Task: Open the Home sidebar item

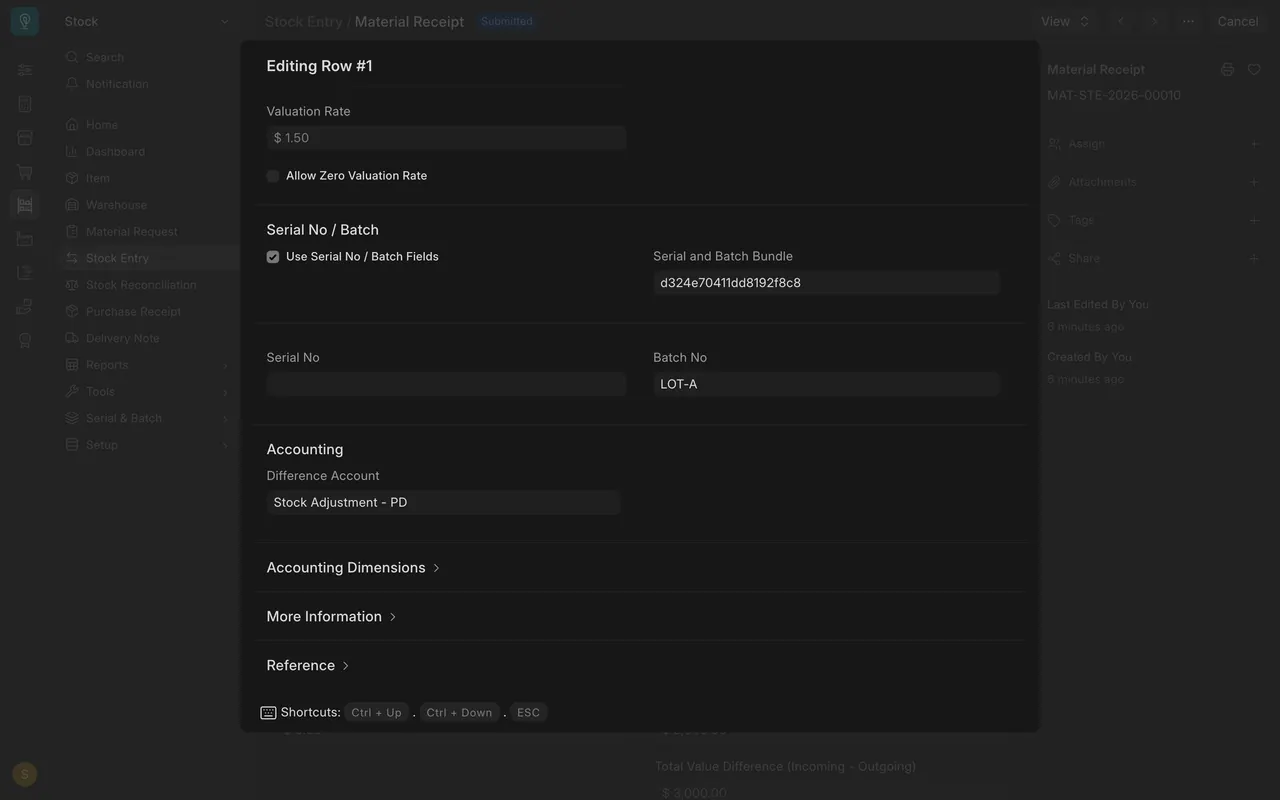Action: (x=148, y=125)
